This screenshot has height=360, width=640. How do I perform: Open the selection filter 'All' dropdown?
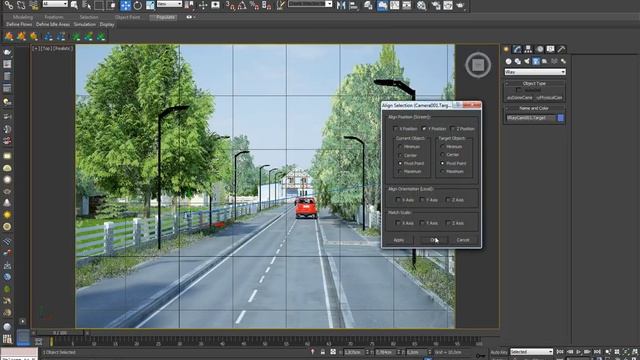[55, 4]
